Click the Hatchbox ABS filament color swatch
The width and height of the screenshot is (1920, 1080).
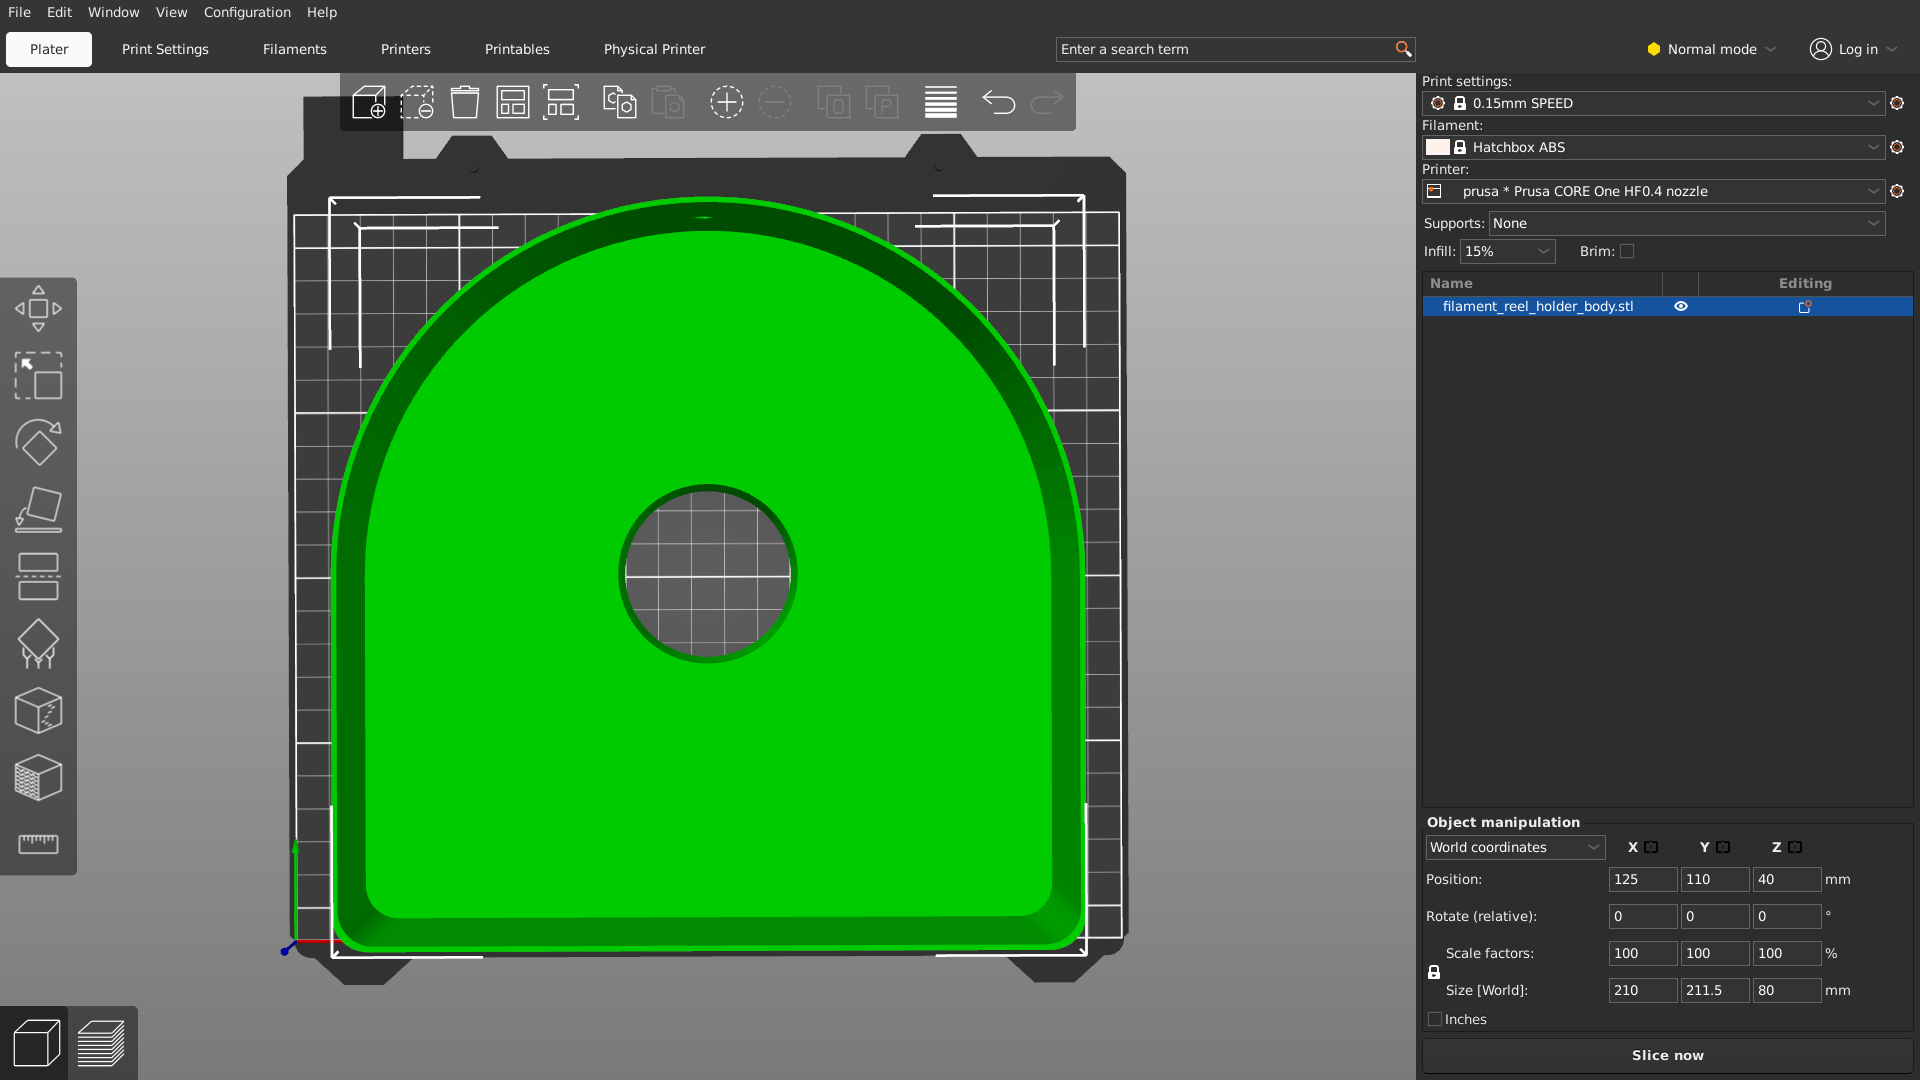[1437, 147]
